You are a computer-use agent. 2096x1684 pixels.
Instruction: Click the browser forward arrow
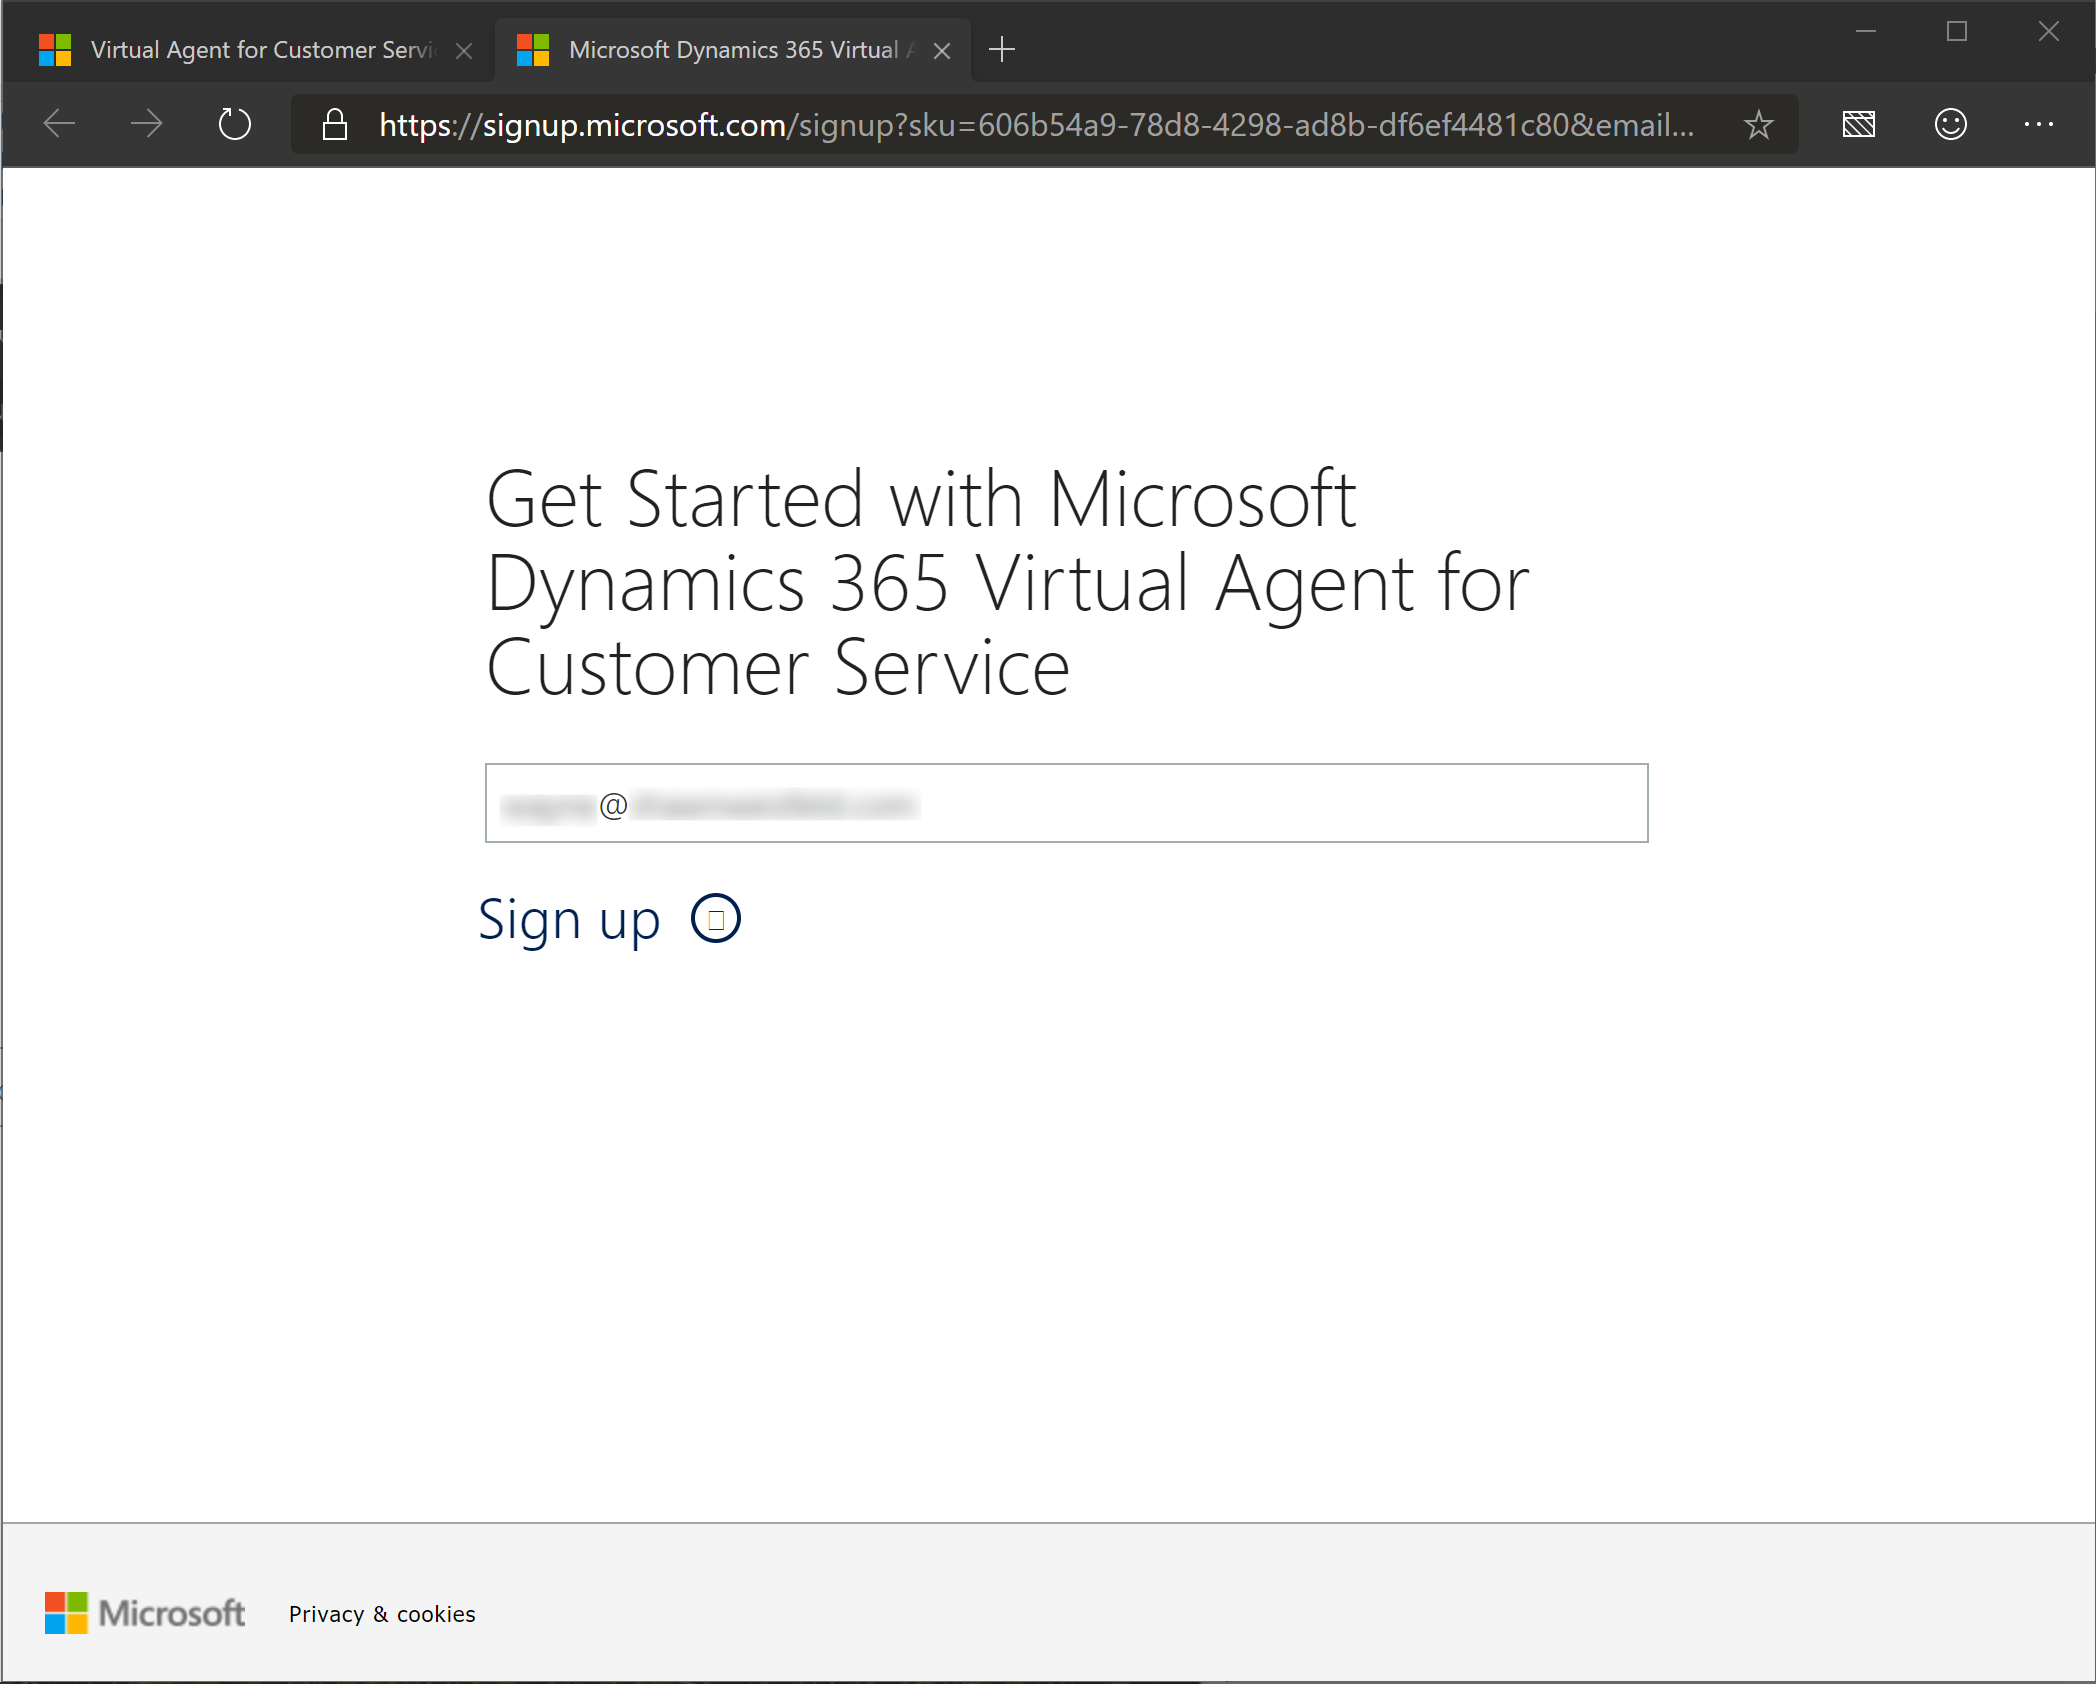tap(147, 124)
